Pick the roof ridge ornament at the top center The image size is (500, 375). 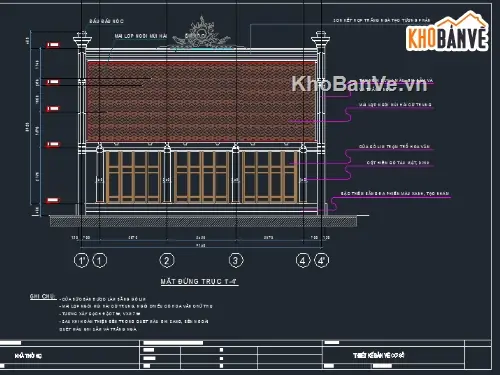[x=201, y=34]
